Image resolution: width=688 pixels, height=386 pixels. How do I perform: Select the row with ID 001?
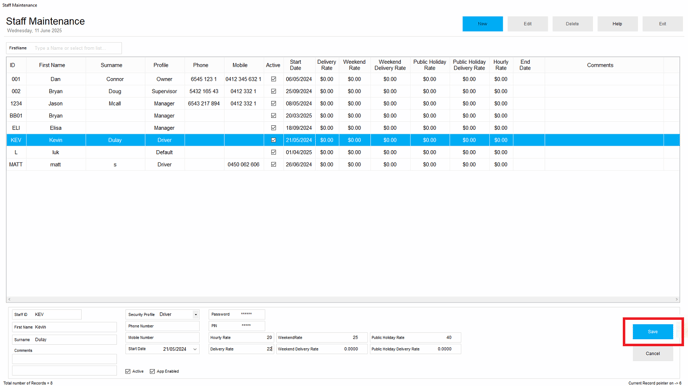pos(343,79)
